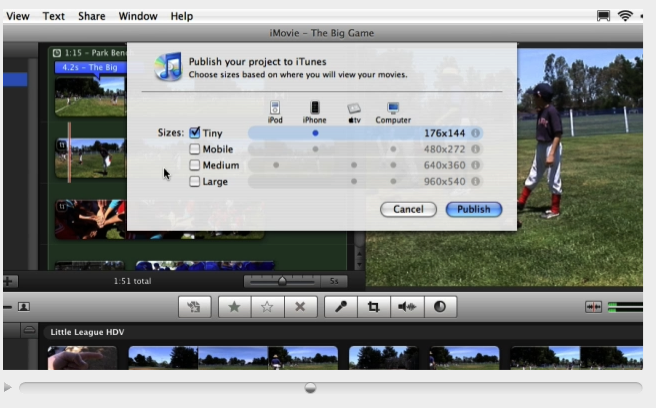Open the View menu
Image resolution: width=656 pixels, height=408 pixels.
click(x=18, y=16)
